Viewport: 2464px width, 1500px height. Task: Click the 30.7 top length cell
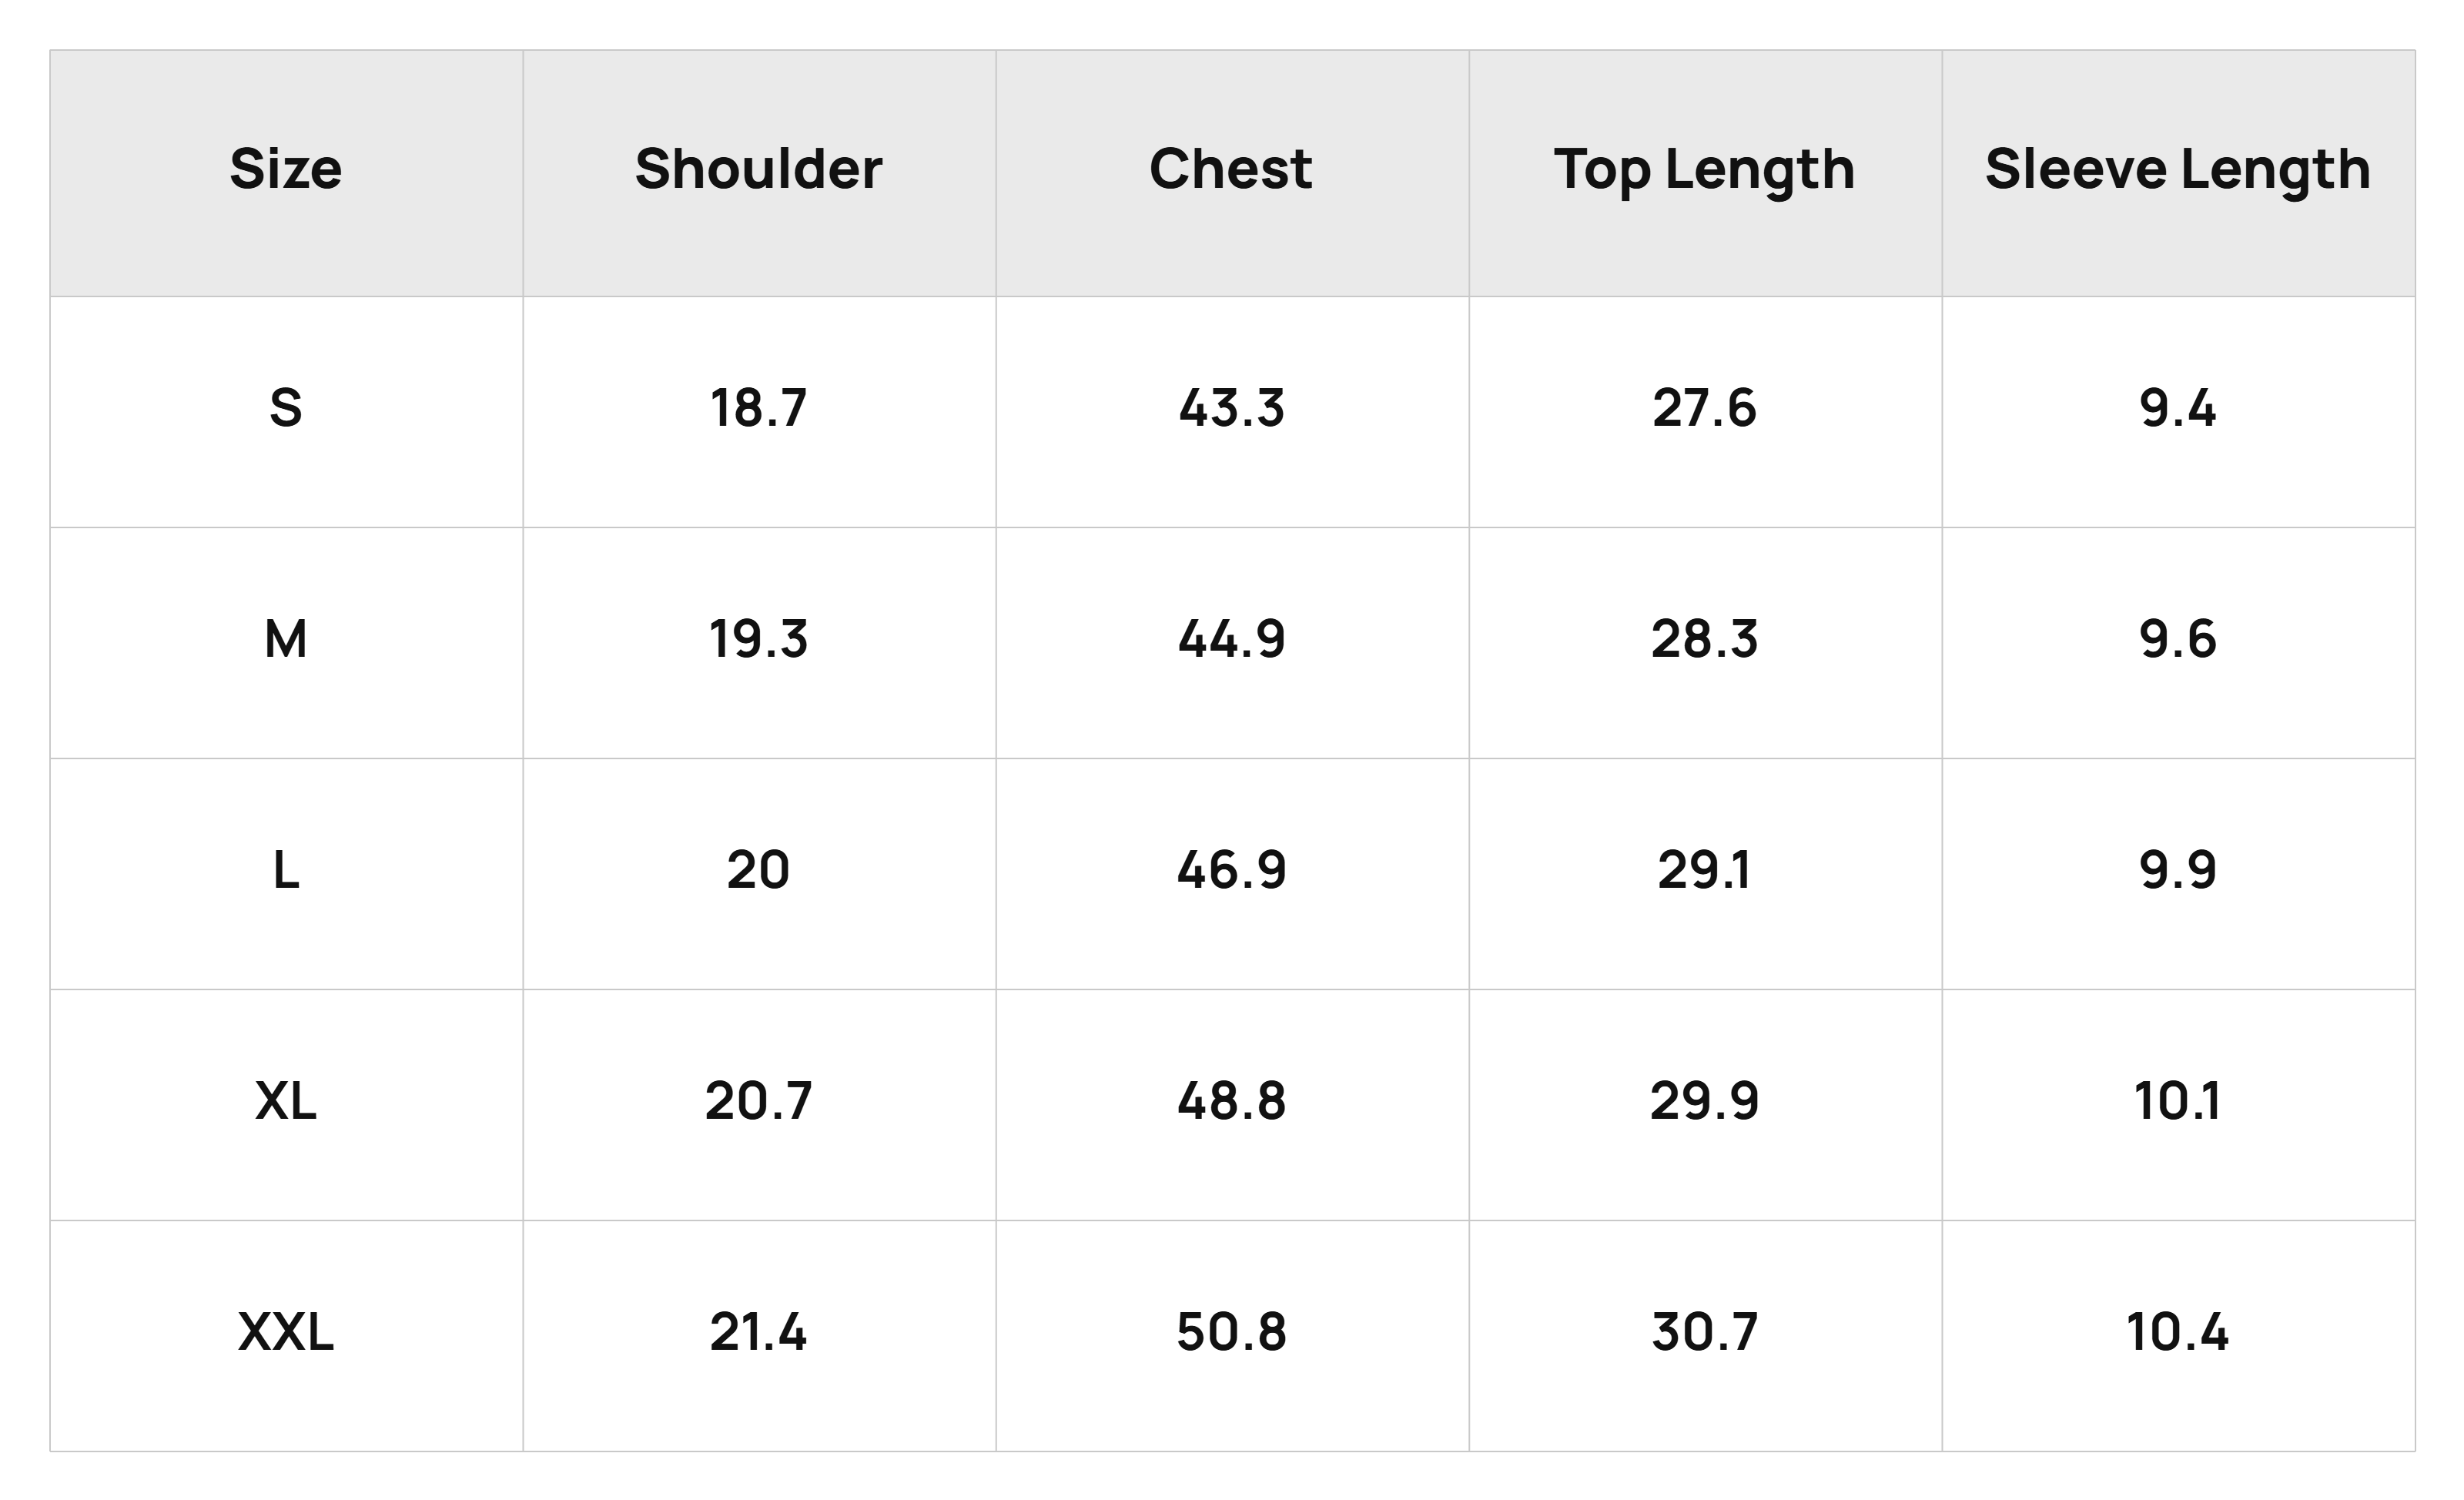tap(1705, 1336)
